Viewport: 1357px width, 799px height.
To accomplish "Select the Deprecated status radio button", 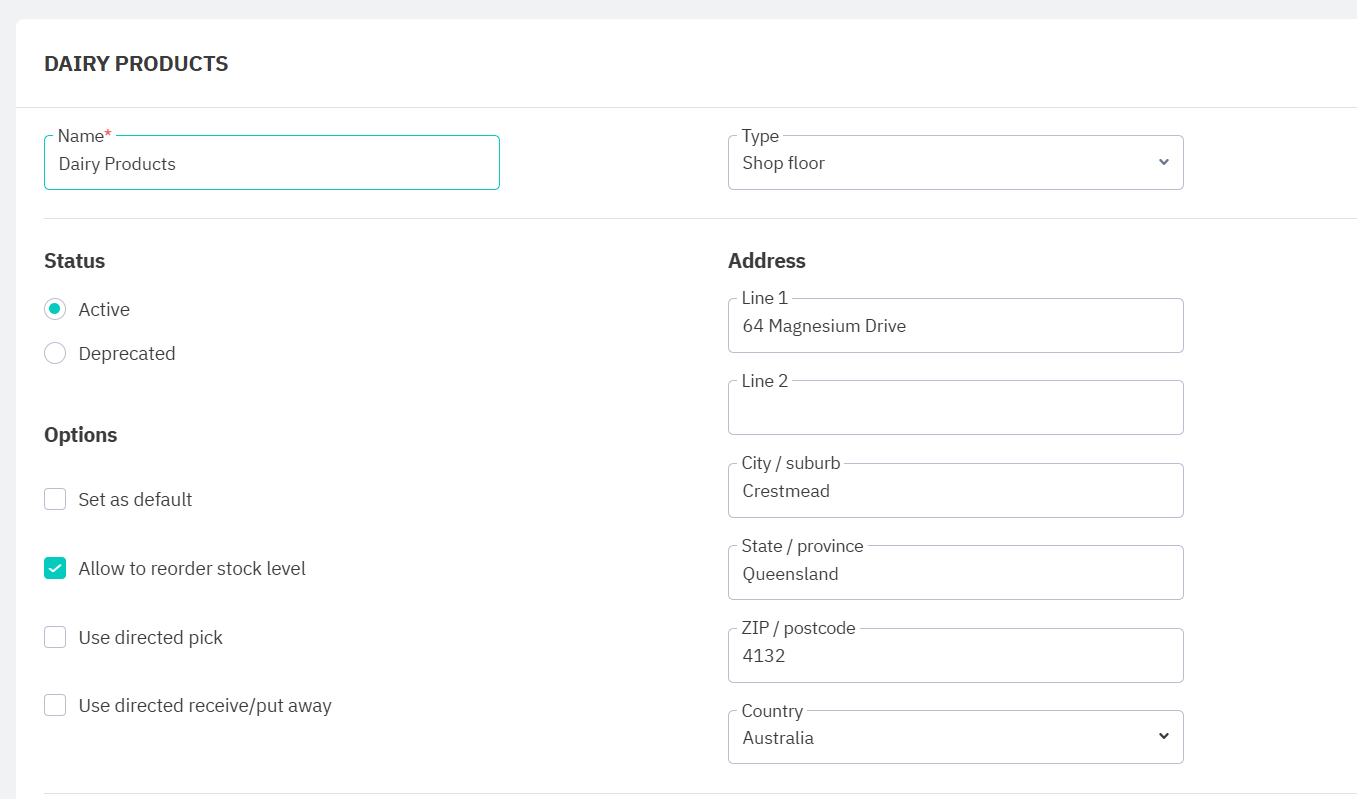I will [55, 354].
